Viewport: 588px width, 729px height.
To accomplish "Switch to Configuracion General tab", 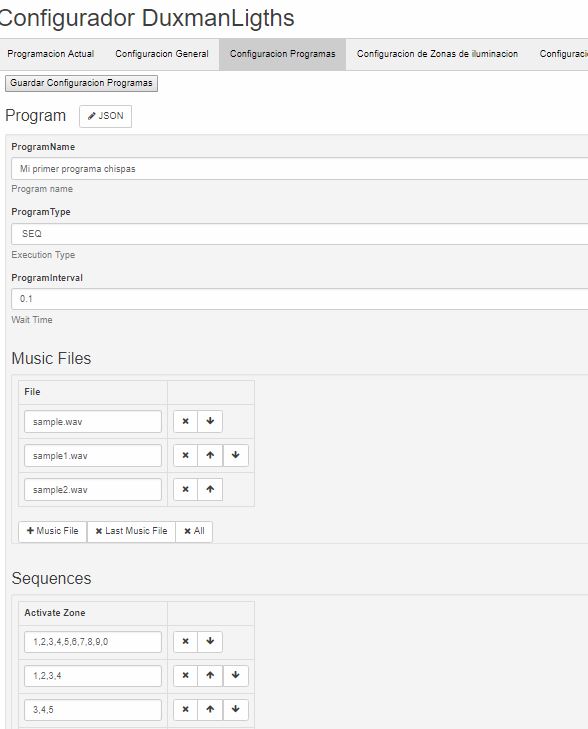I will click(x=162, y=54).
